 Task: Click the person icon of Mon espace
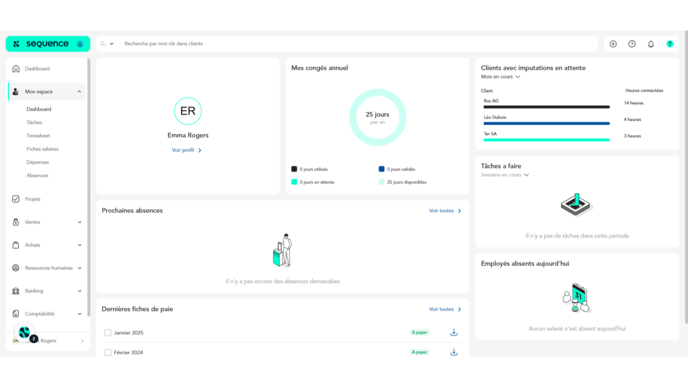point(16,91)
